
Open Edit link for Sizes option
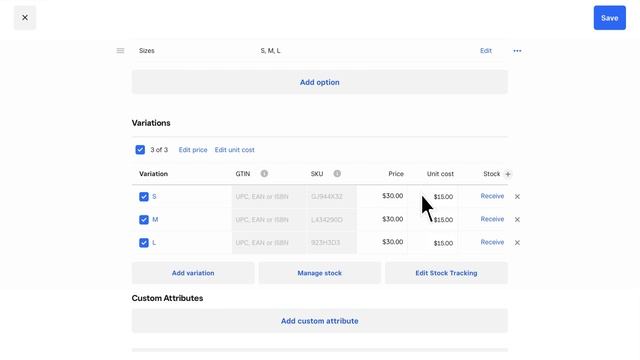point(486,51)
